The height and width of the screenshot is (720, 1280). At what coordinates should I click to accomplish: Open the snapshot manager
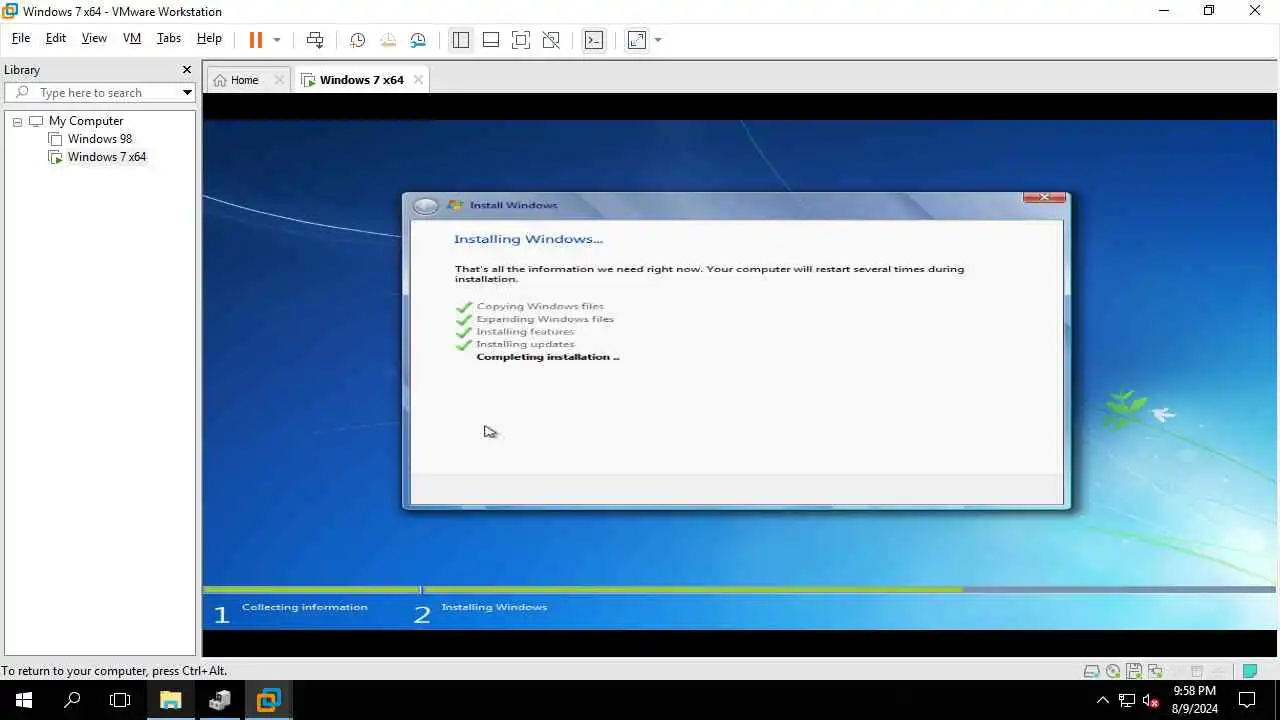click(x=418, y=40)
